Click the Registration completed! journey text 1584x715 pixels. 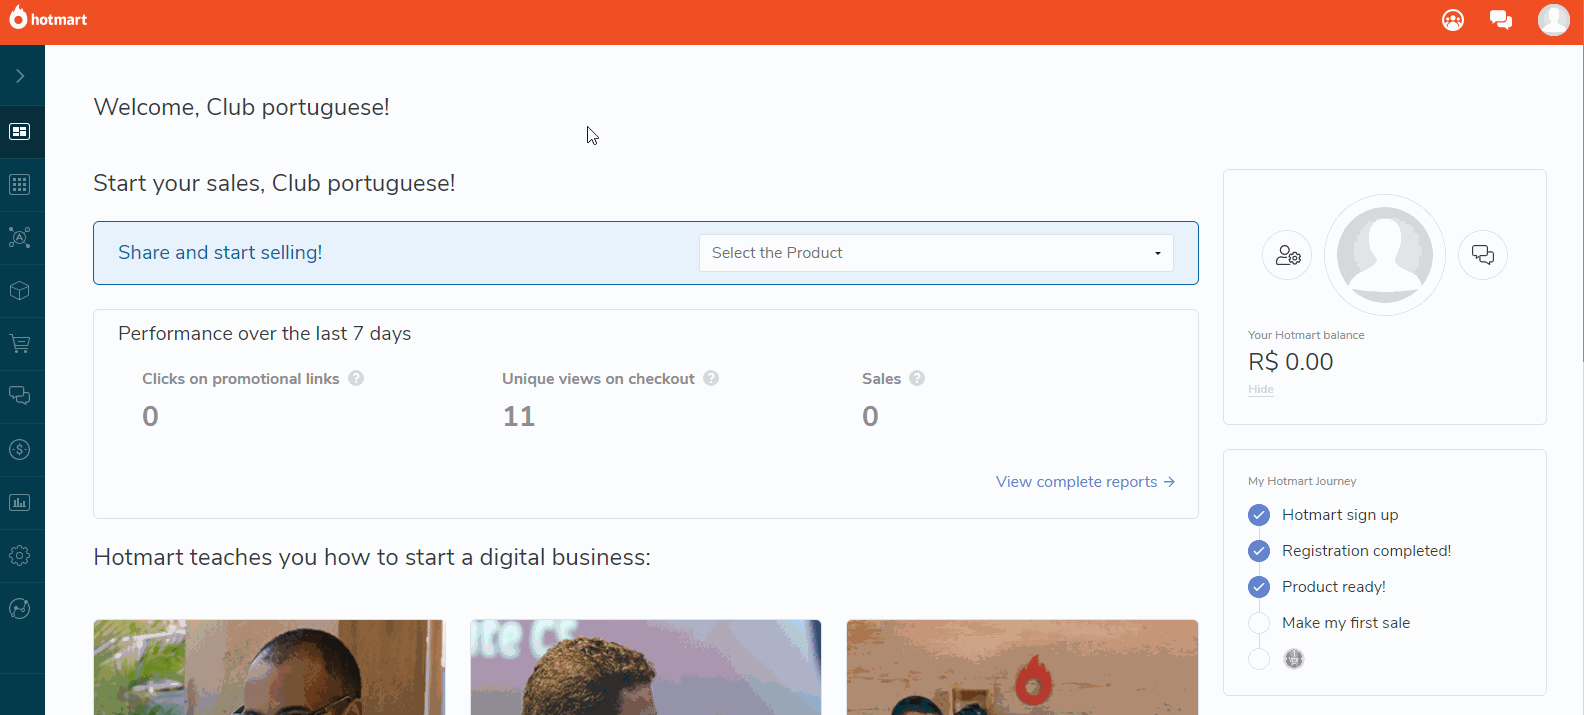tap(1366, 551)
